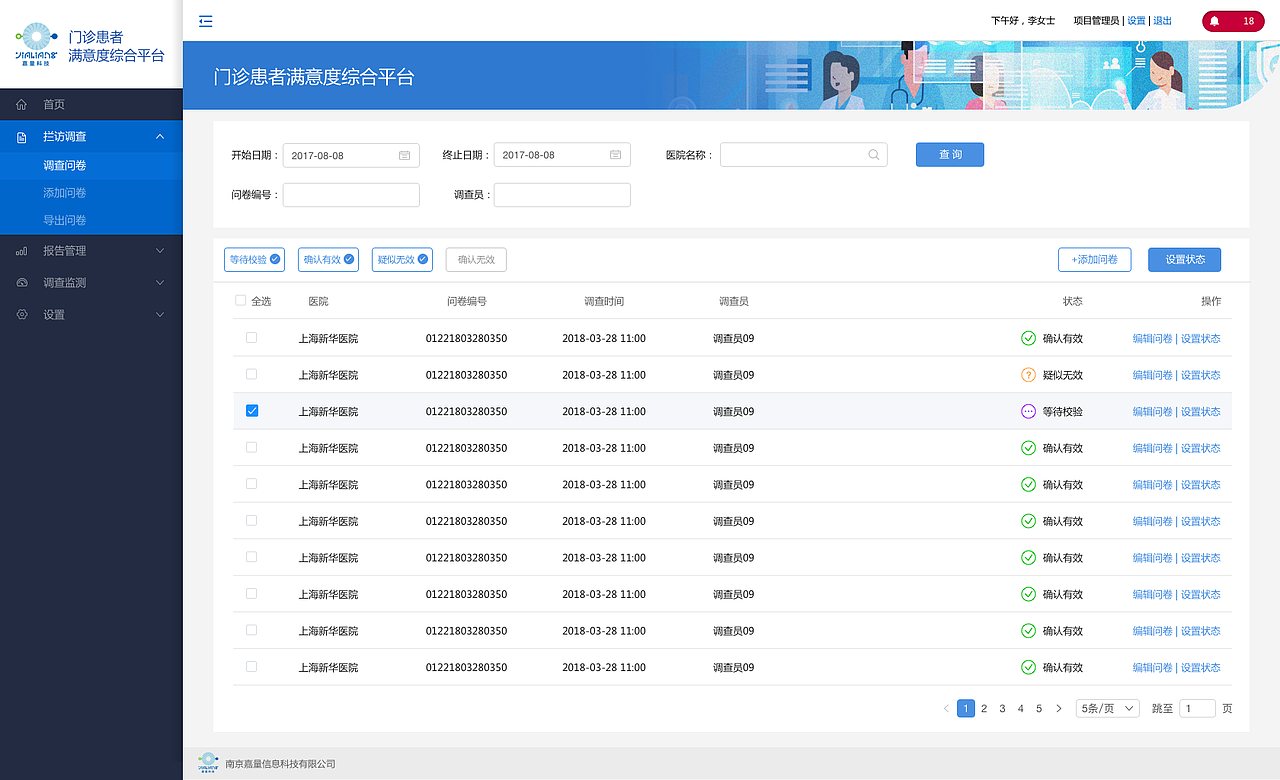Click the 查询 search button

pos(950,155)
